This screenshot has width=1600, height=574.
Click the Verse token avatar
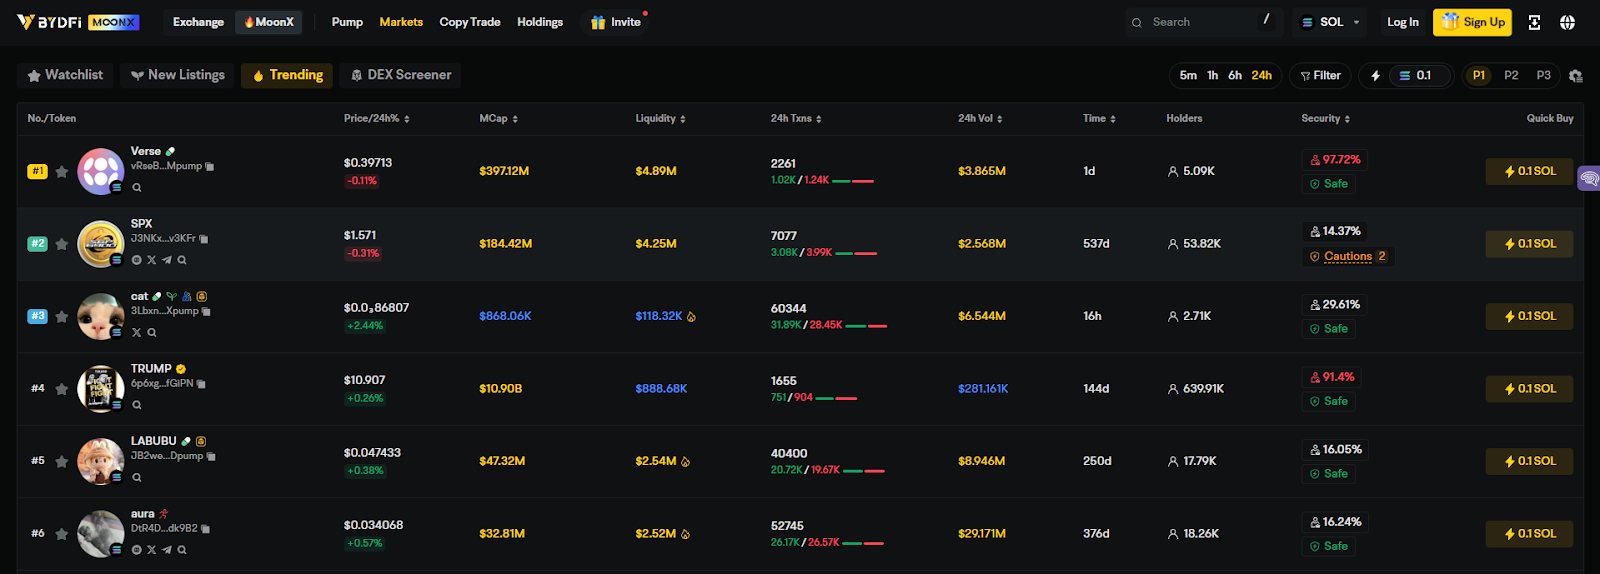coord(101,171)
